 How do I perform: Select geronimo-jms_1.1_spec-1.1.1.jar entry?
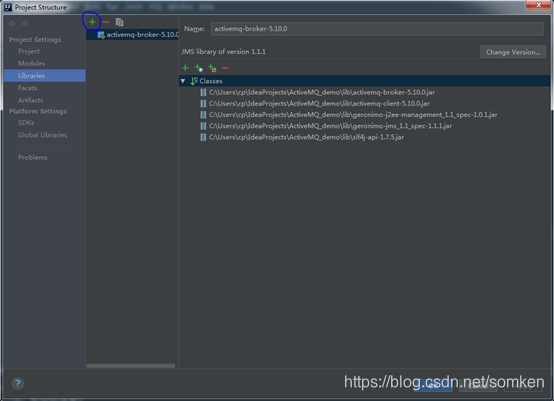point(330,126)
